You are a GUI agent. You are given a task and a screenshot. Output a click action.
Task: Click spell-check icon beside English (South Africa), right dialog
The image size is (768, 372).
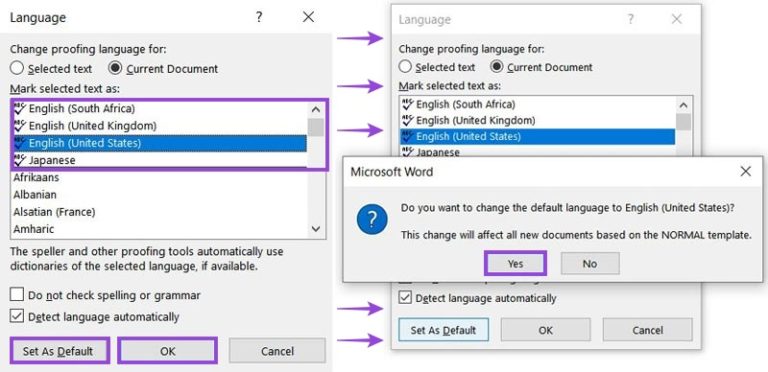point(408,104)
